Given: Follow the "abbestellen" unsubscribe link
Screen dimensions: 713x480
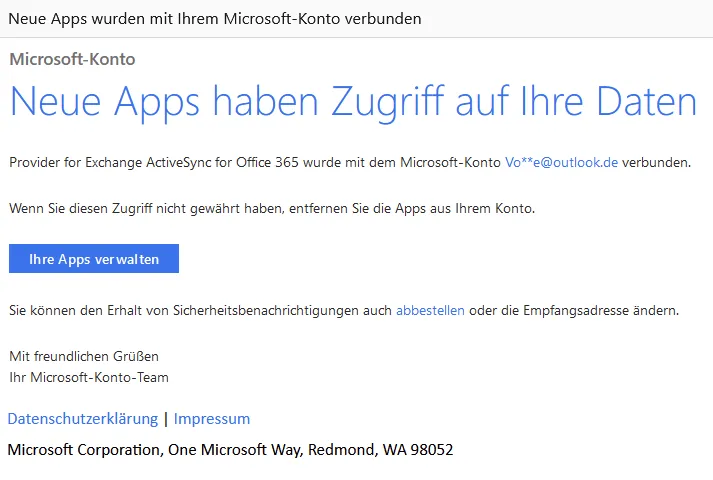Looking at the screenshot, I should tap(430, 310).
